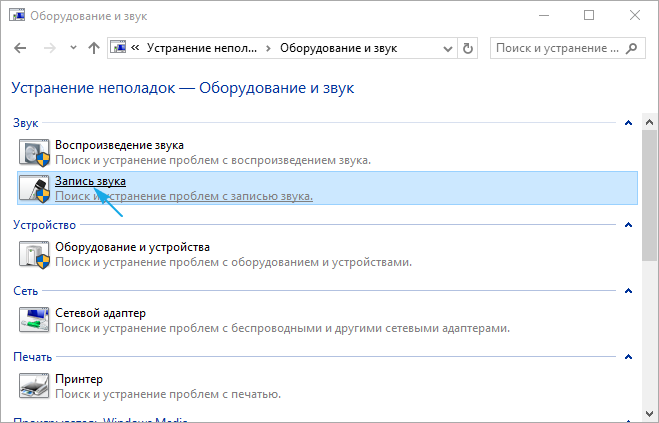The image size is (659, 423).
Task: Click the Оборудование и устройства icon
Action: [x=34, y=254]
